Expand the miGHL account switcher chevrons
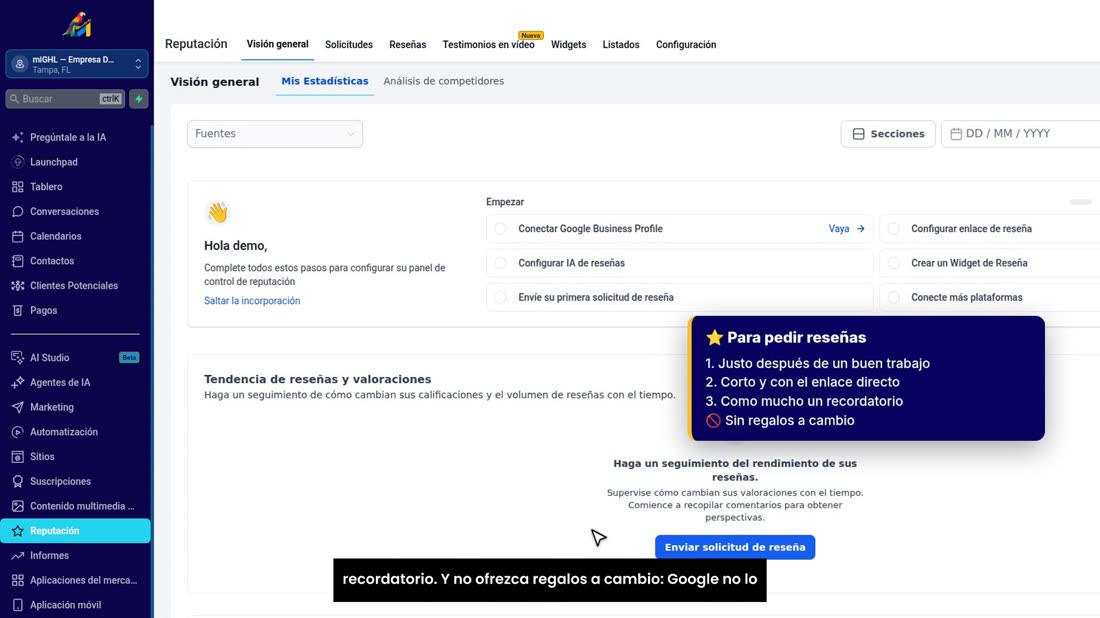The image size is (1100, 618). tap(138, 64)
